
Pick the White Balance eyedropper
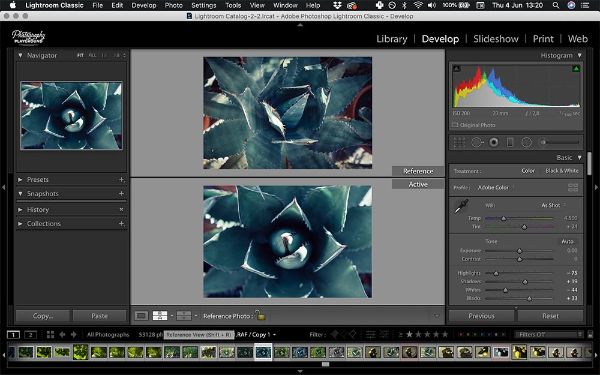pyautogui.click(x=461, y=206)
